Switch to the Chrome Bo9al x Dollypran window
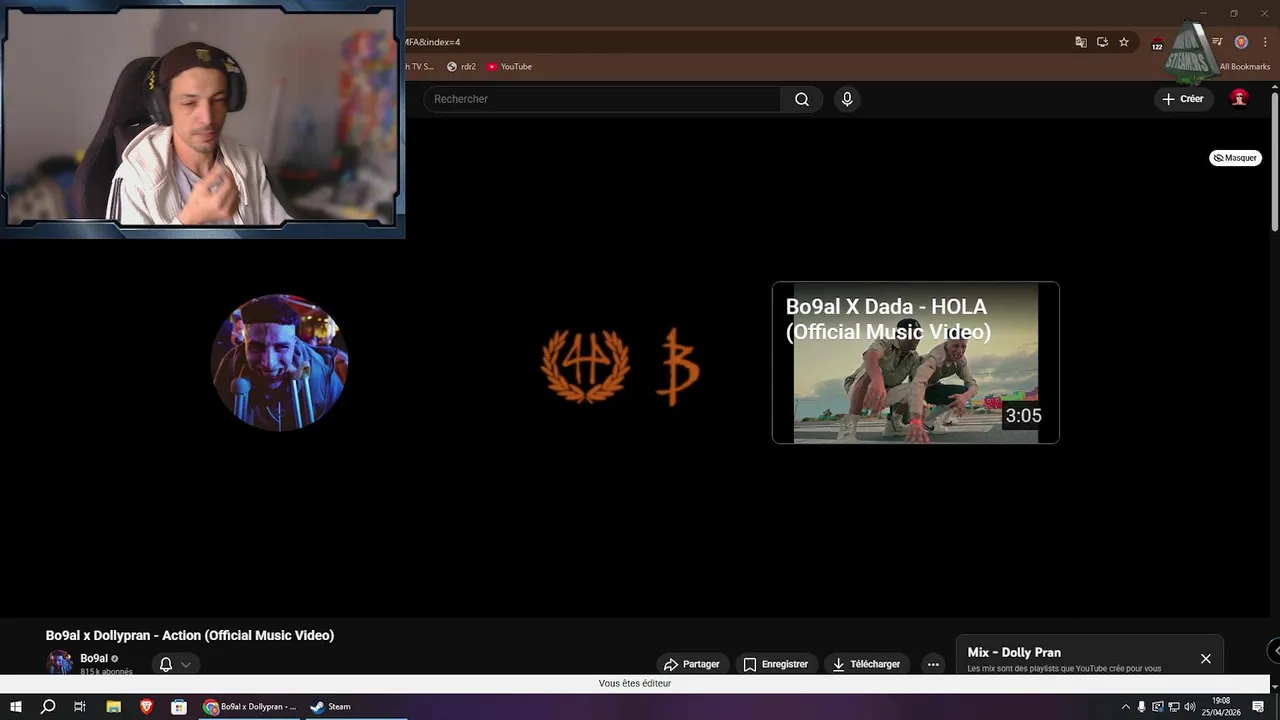This screenshot has height=720, width=1280. [x=250, y=707]
